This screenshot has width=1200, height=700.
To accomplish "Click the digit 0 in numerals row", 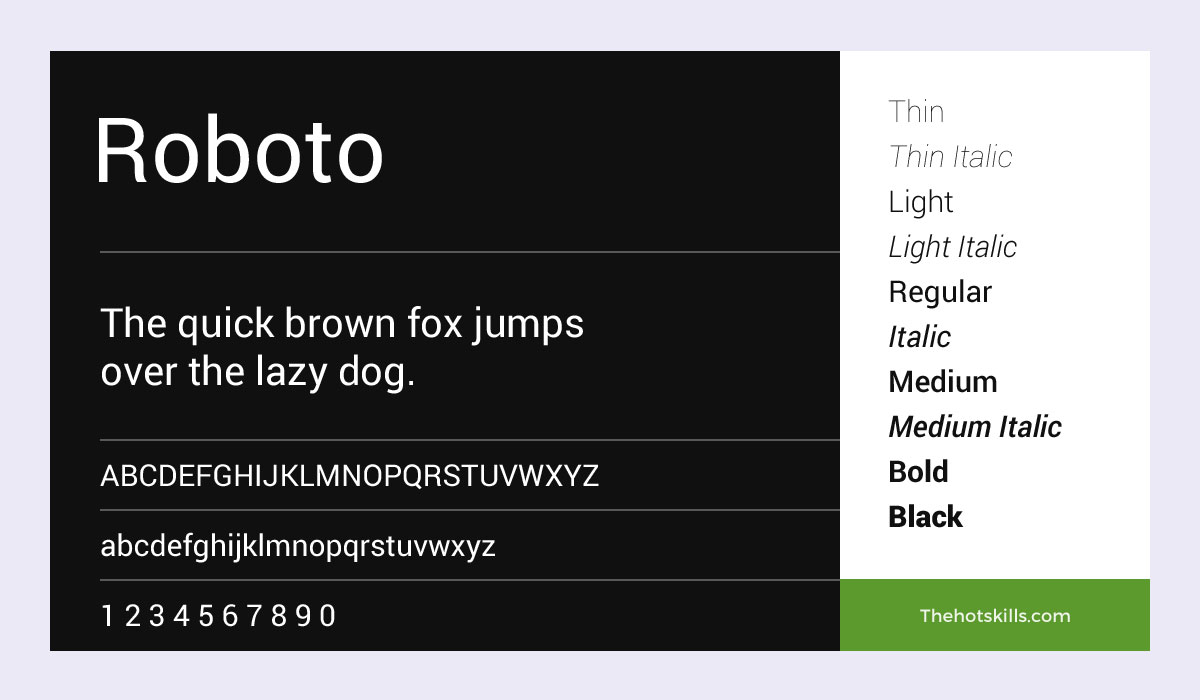I will coord(327,616).
